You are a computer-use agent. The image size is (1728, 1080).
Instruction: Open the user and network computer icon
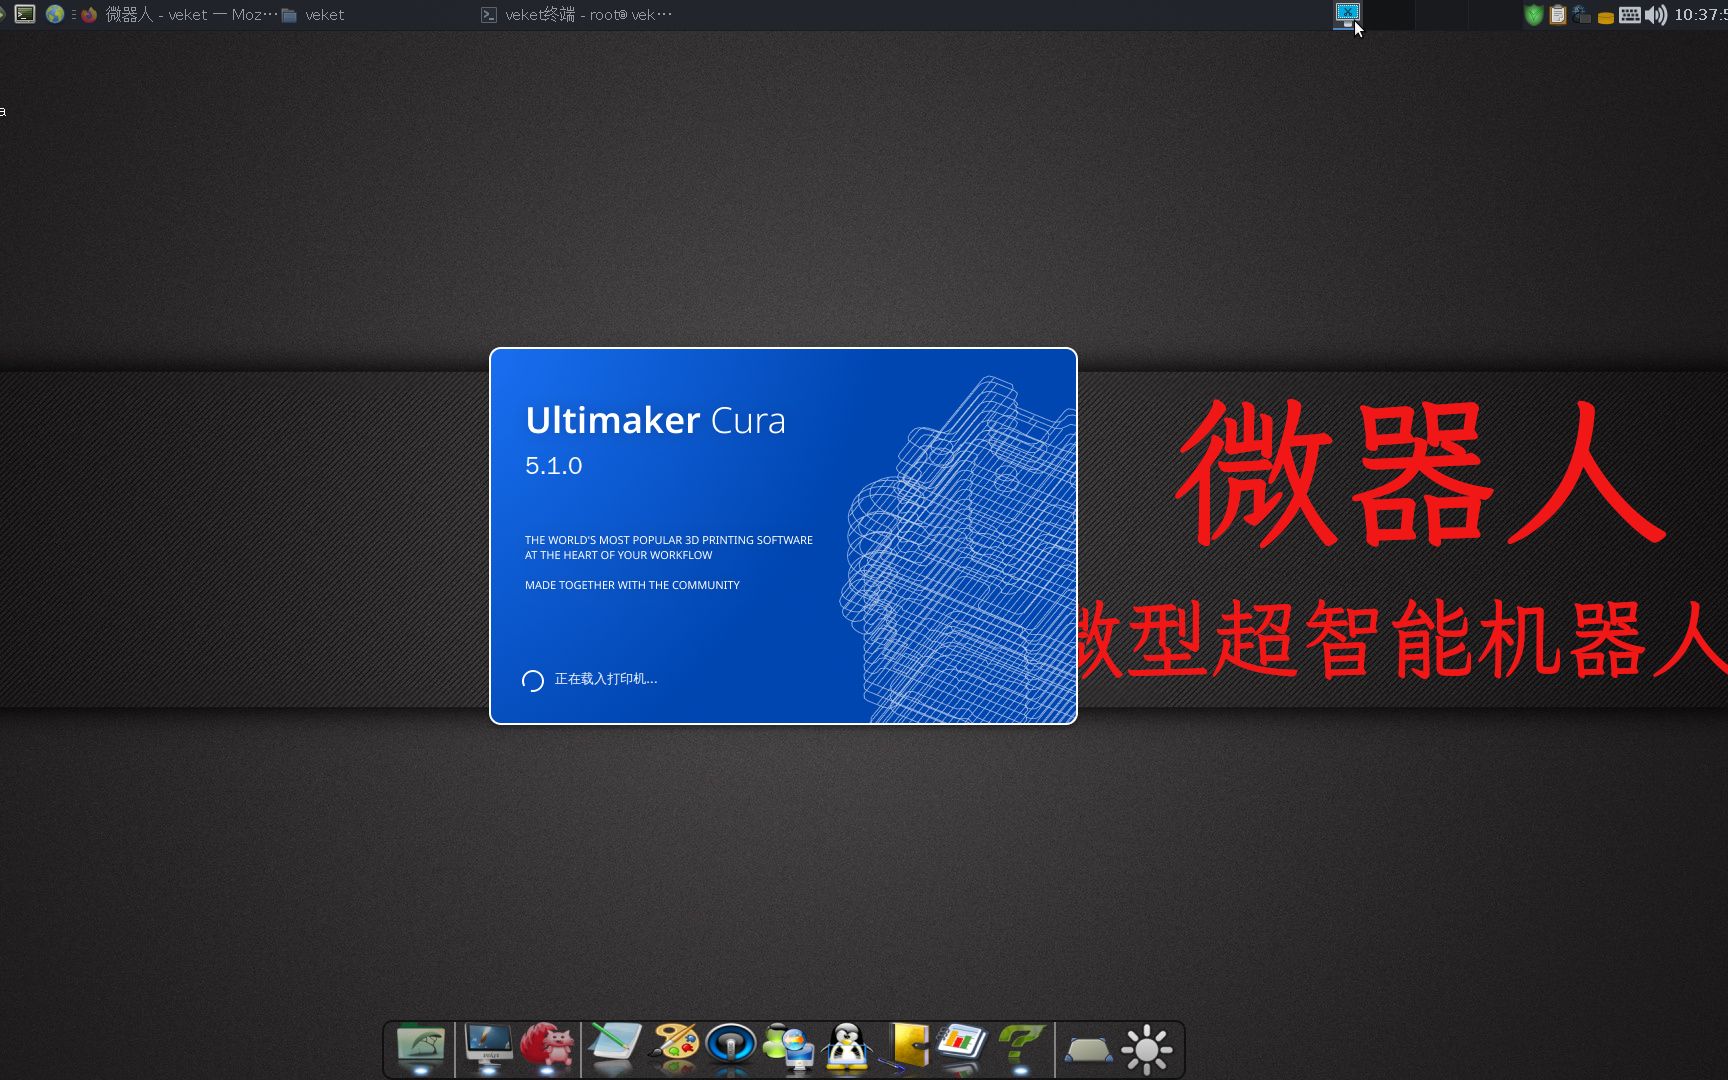tap(789, 1048)
